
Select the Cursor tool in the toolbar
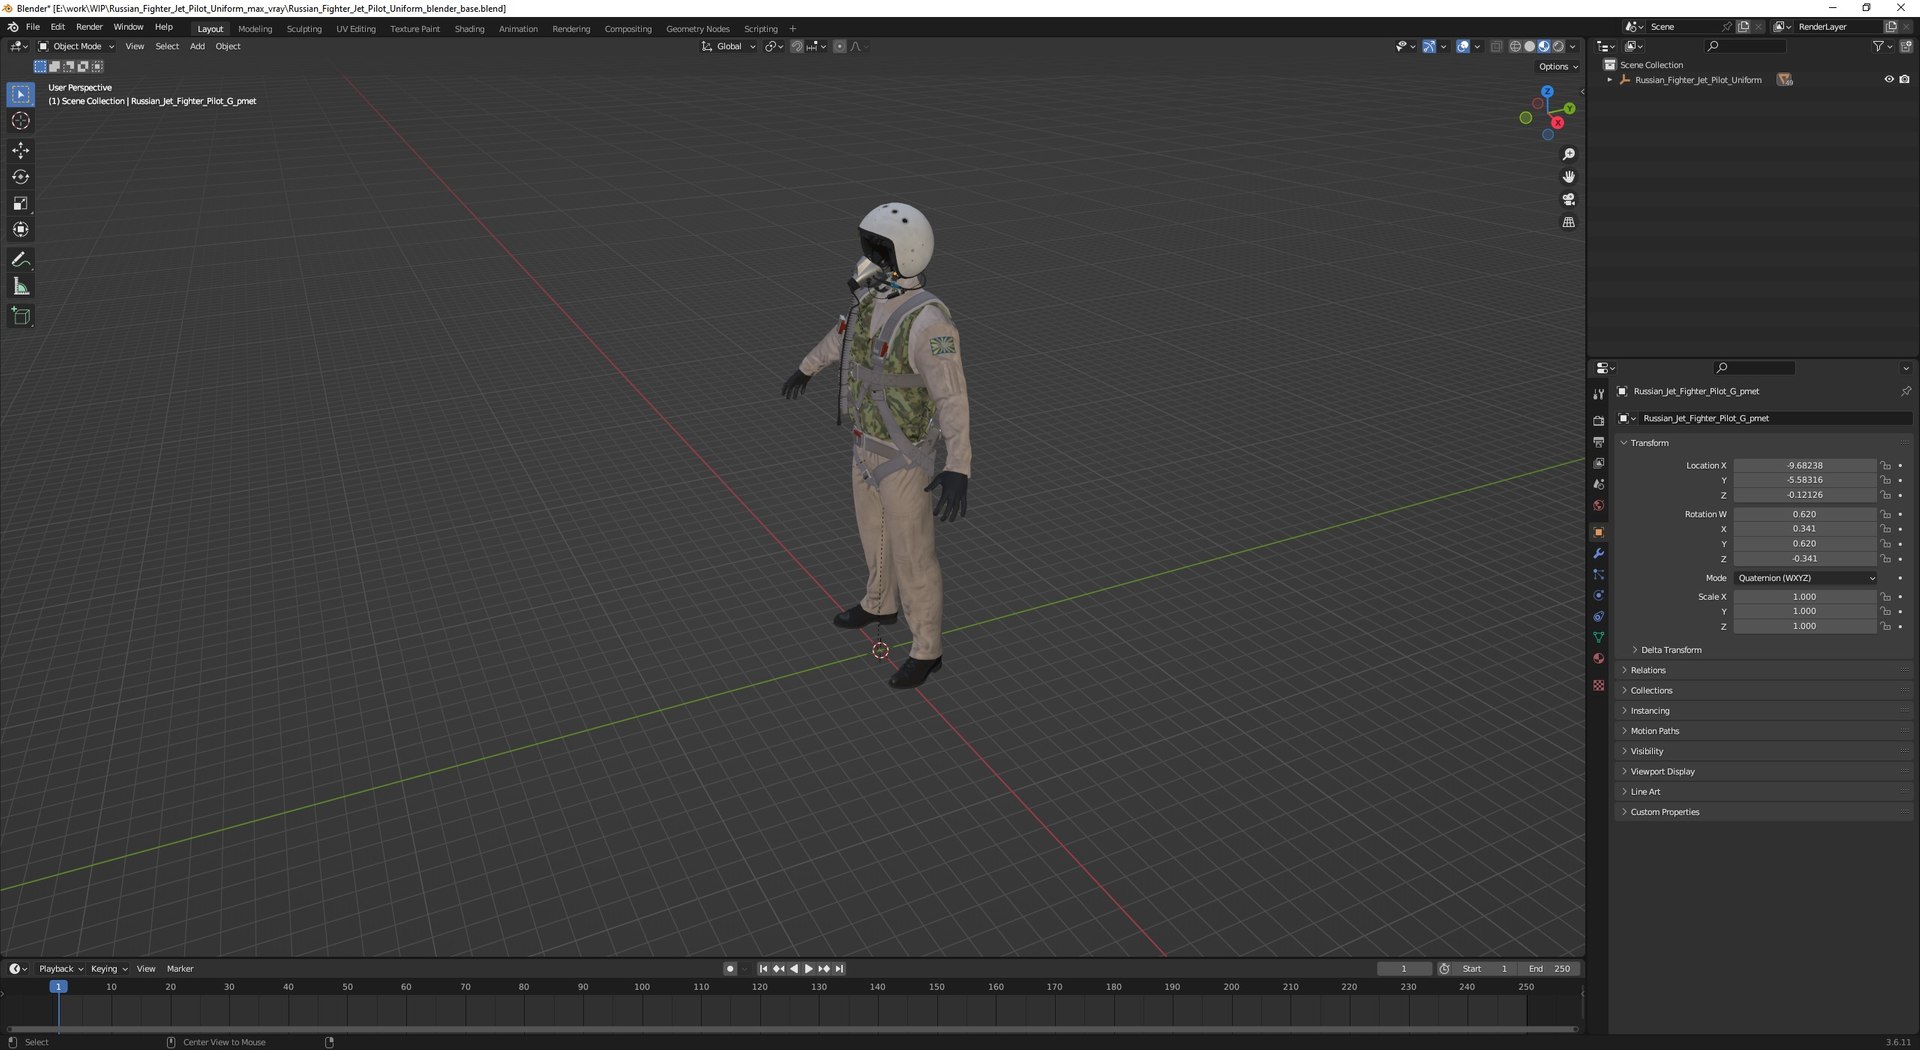click(21, 121)
